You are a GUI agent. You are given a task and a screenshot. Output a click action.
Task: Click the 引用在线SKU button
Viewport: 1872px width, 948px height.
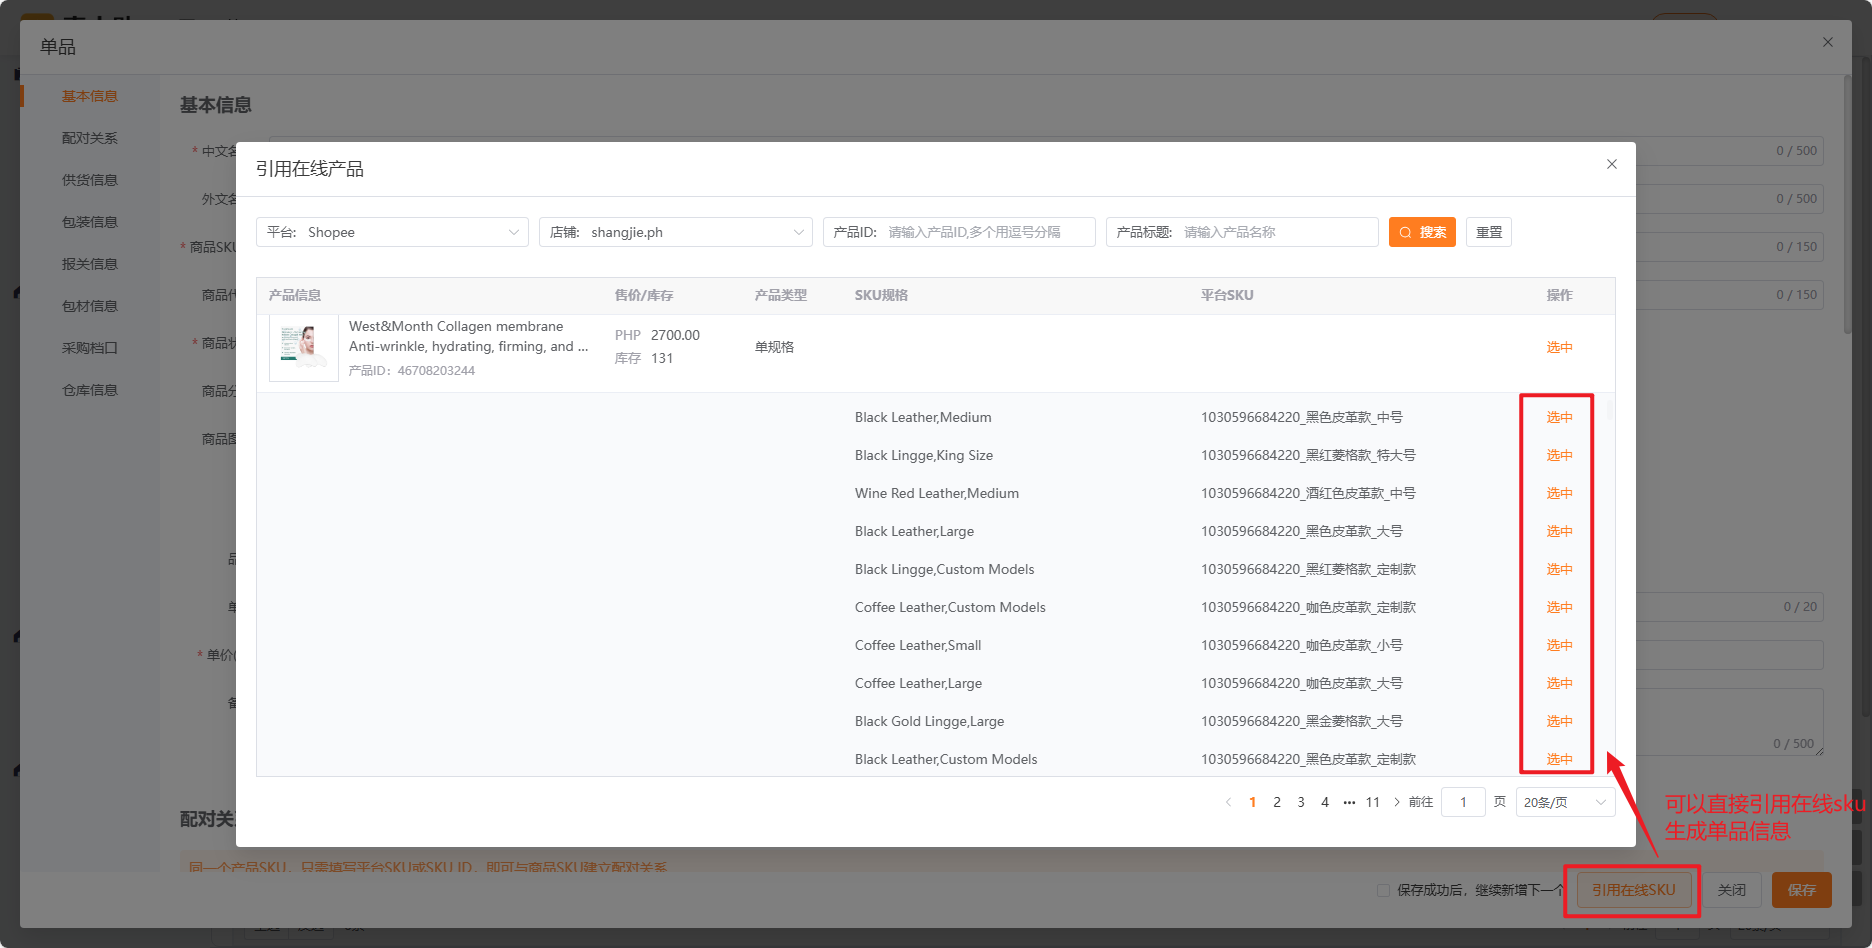tap(1633, 890)
